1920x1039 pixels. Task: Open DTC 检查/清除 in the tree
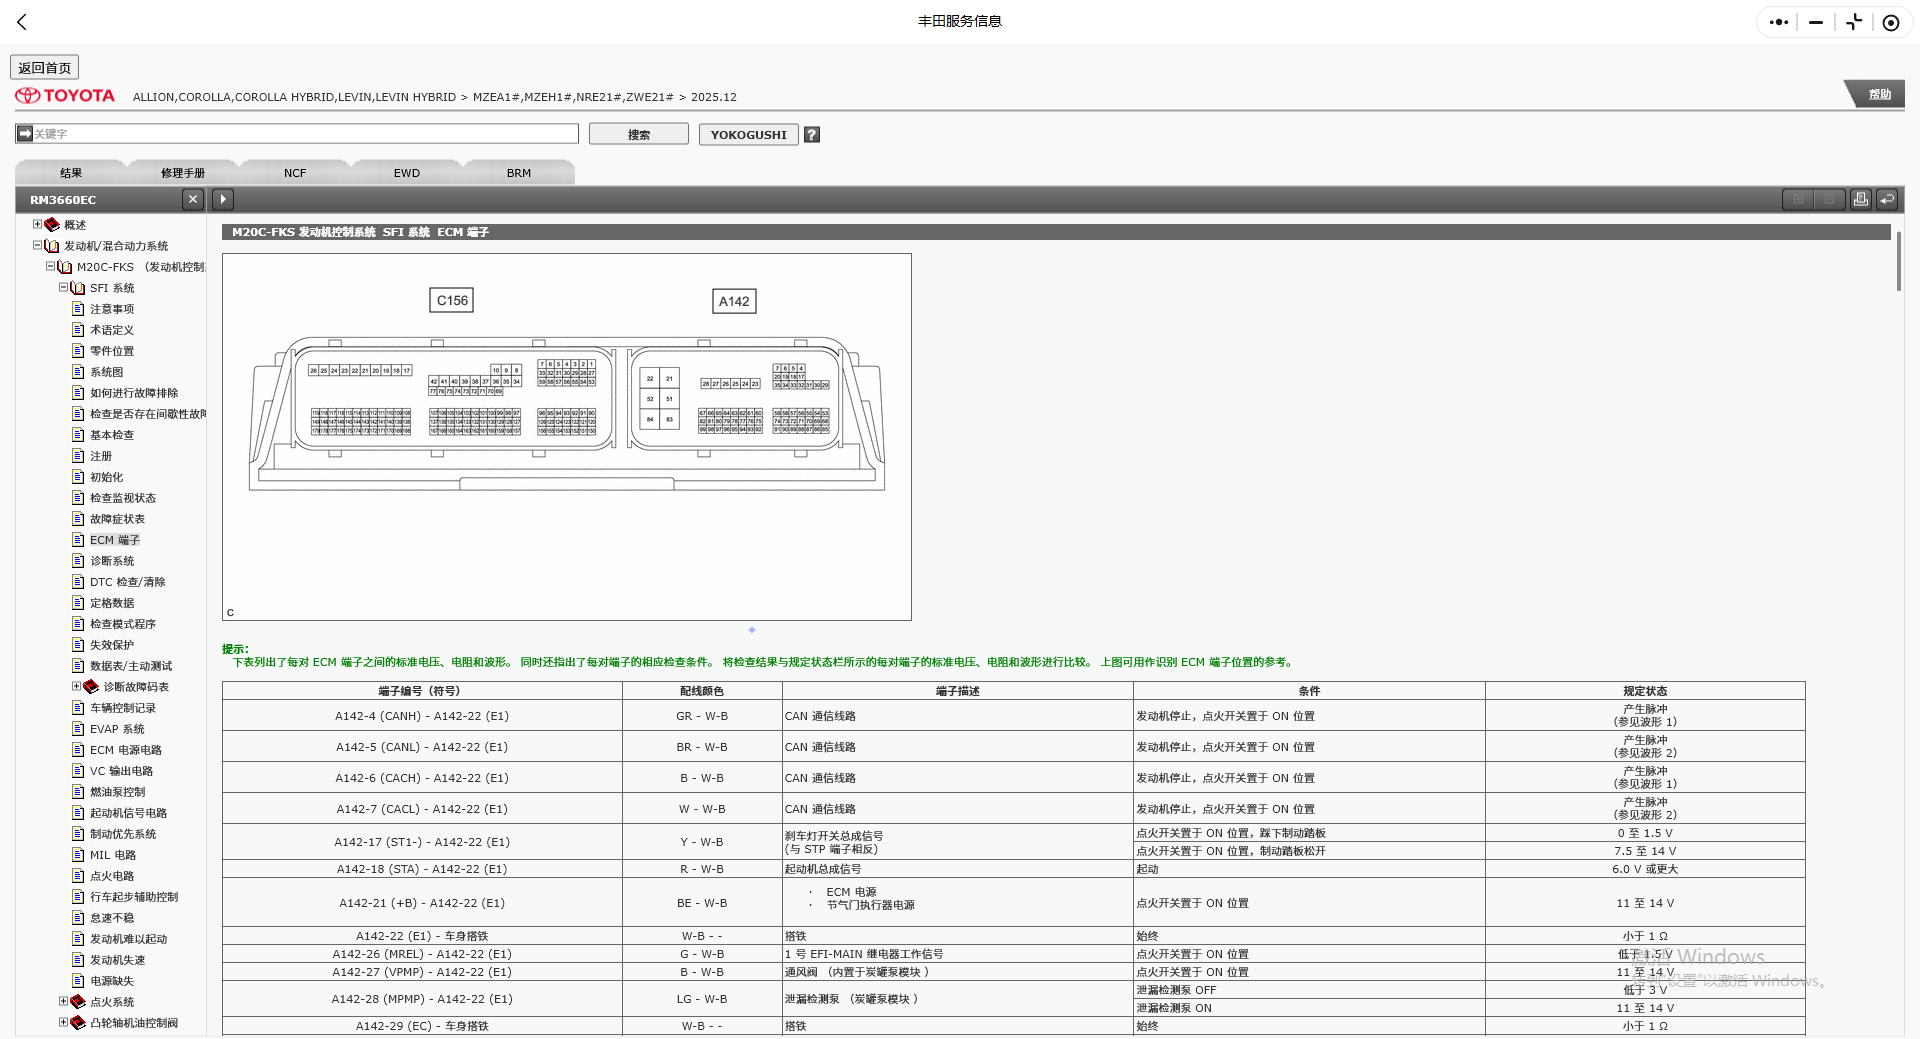point(127,582)
